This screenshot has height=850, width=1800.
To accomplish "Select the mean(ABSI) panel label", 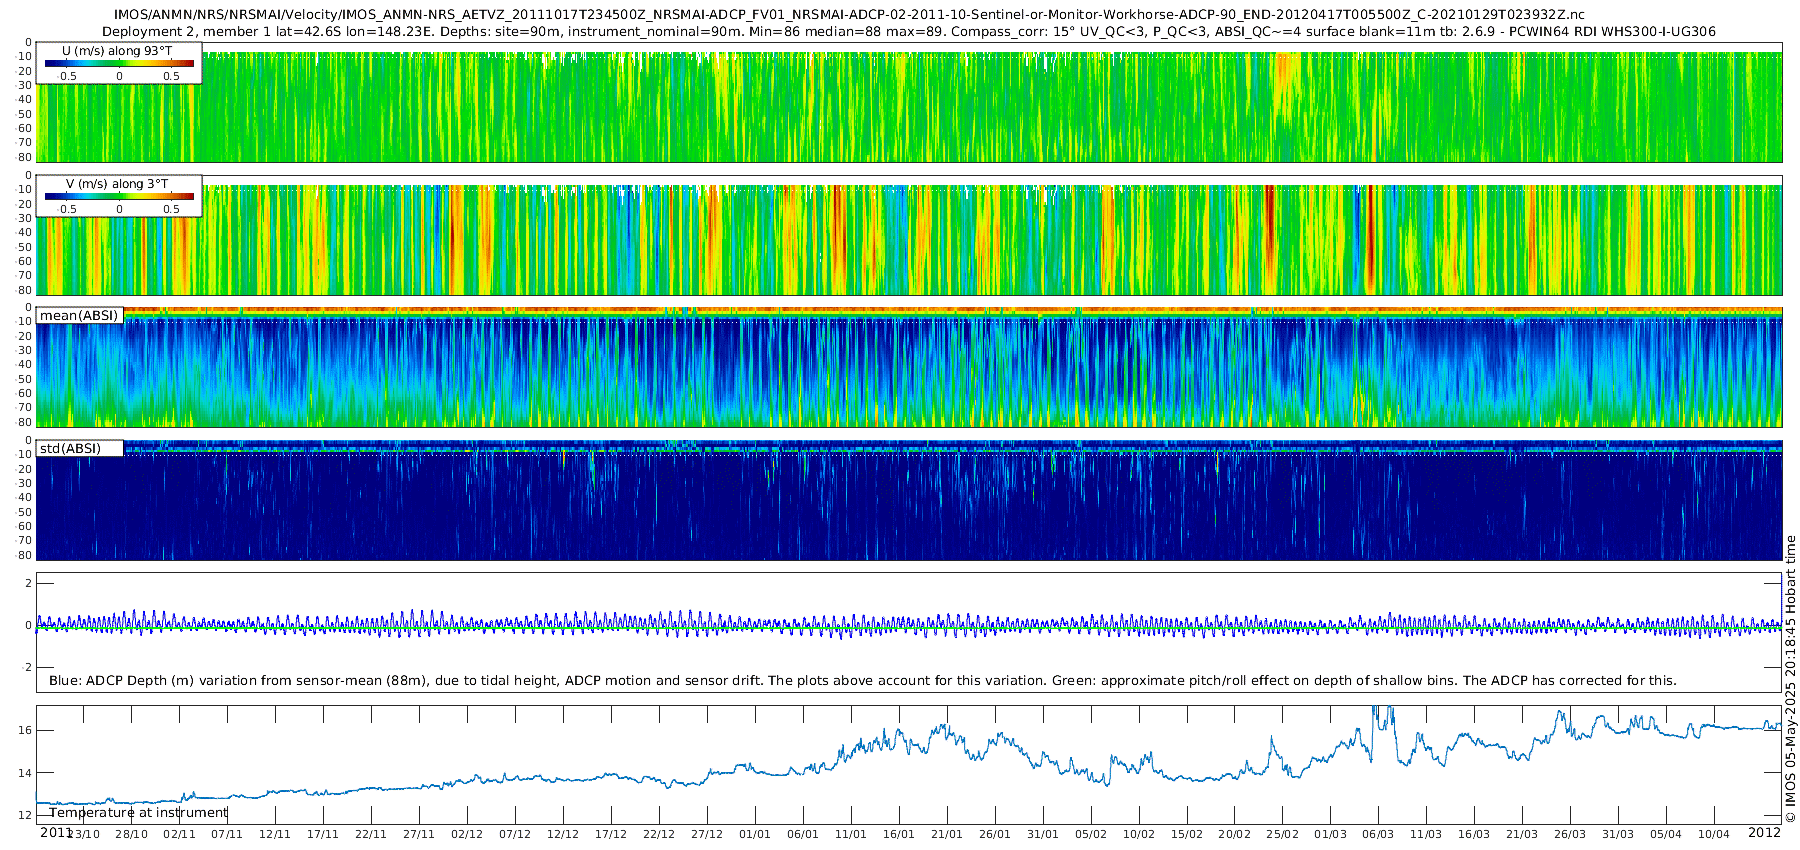I will pos(79,316).
